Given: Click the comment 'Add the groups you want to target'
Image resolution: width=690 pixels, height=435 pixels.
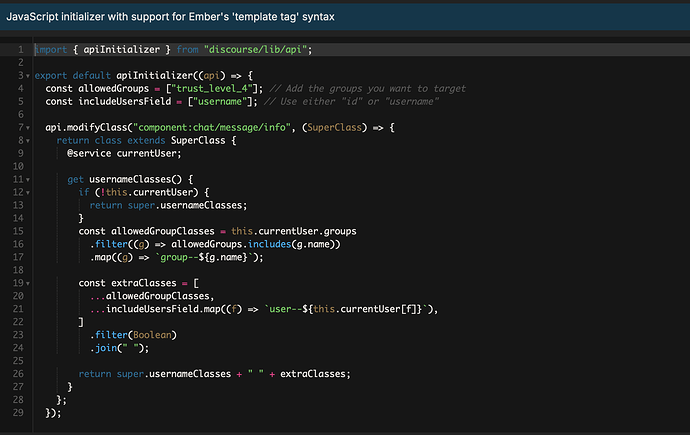Looking at the screenshot, I should [x=367, y=88].
